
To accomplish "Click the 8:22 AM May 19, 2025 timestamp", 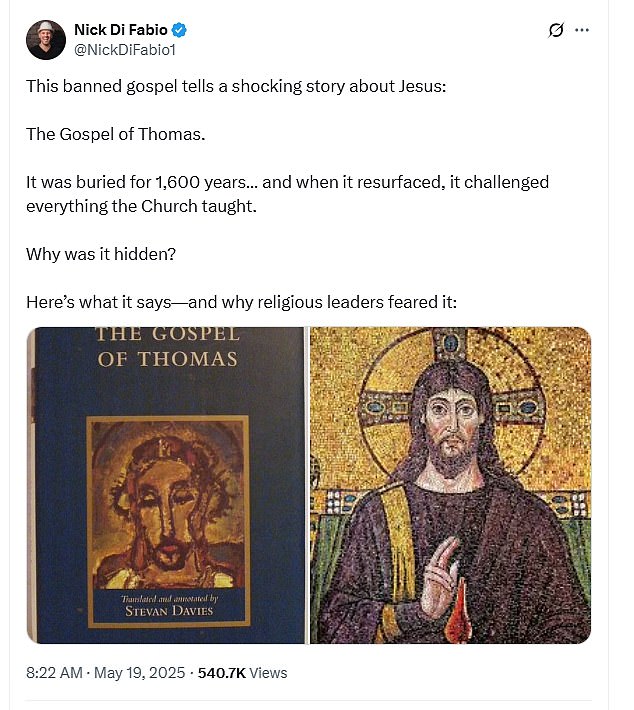I will coord(106,673).
